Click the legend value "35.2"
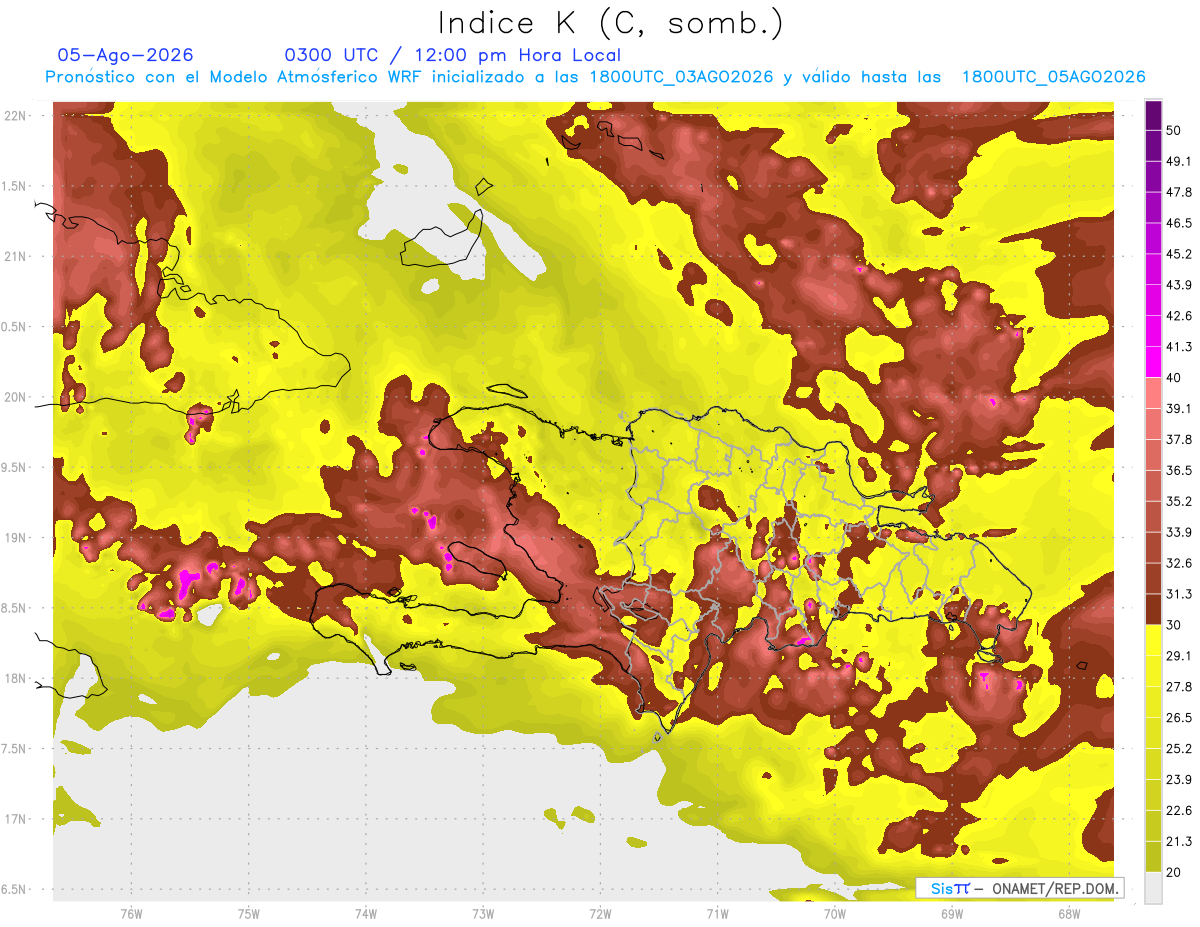Image resolution: width=1200 pixels, height=927 pixels. (1179, 501)
